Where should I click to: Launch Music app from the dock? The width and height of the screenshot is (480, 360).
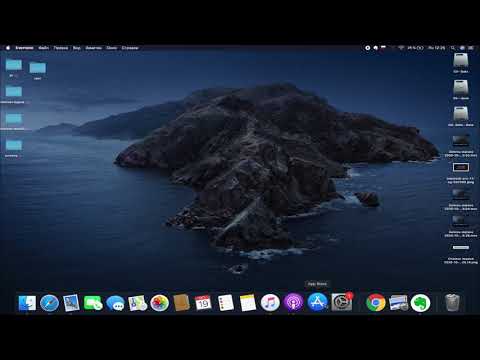[x=270, y=303]
